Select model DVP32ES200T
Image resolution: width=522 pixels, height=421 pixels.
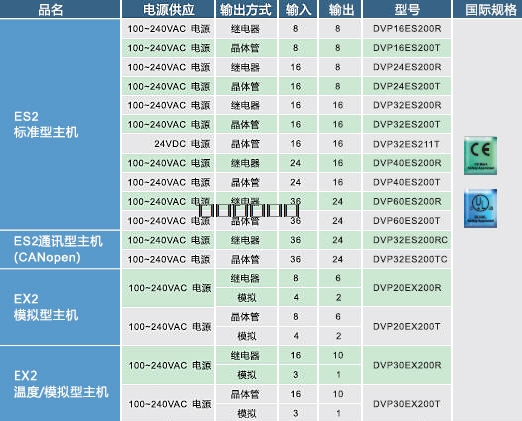[x=407, y=124]
